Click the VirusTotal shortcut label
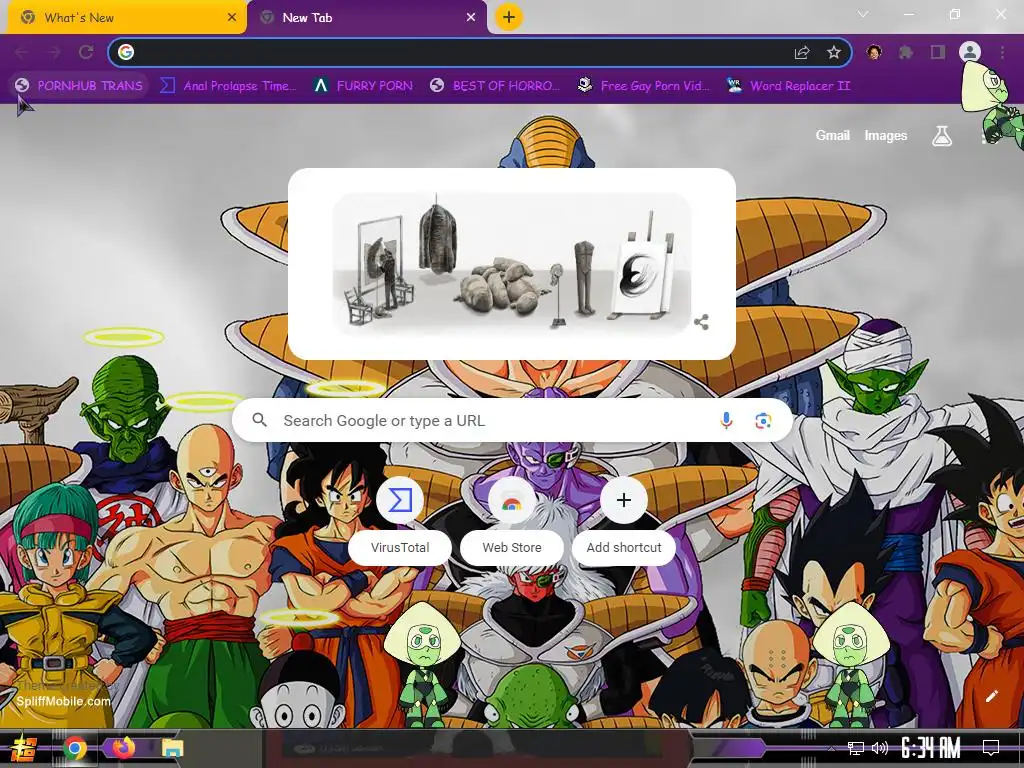 [x=400, y=547]
